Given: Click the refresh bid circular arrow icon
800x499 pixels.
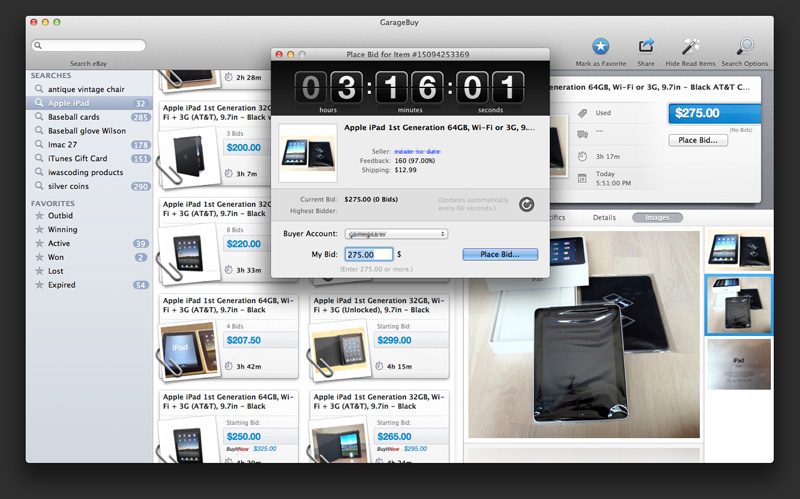Looking at the screenshot, I should pyautogui.click(x=527, y=204).
